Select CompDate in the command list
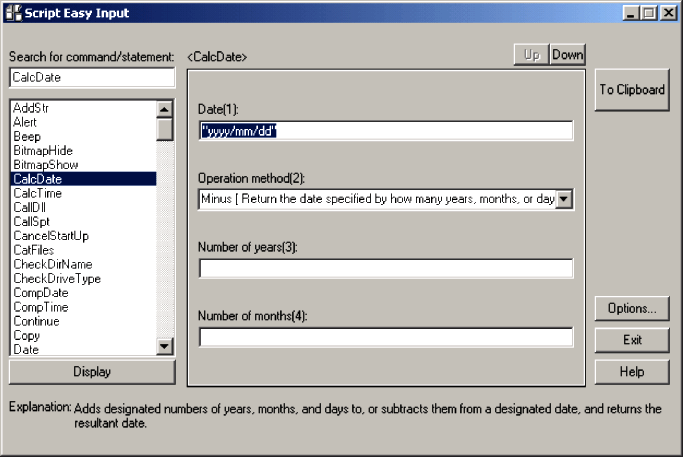The width and height of the screenshot is (683, 457). [x=83, y=293]
